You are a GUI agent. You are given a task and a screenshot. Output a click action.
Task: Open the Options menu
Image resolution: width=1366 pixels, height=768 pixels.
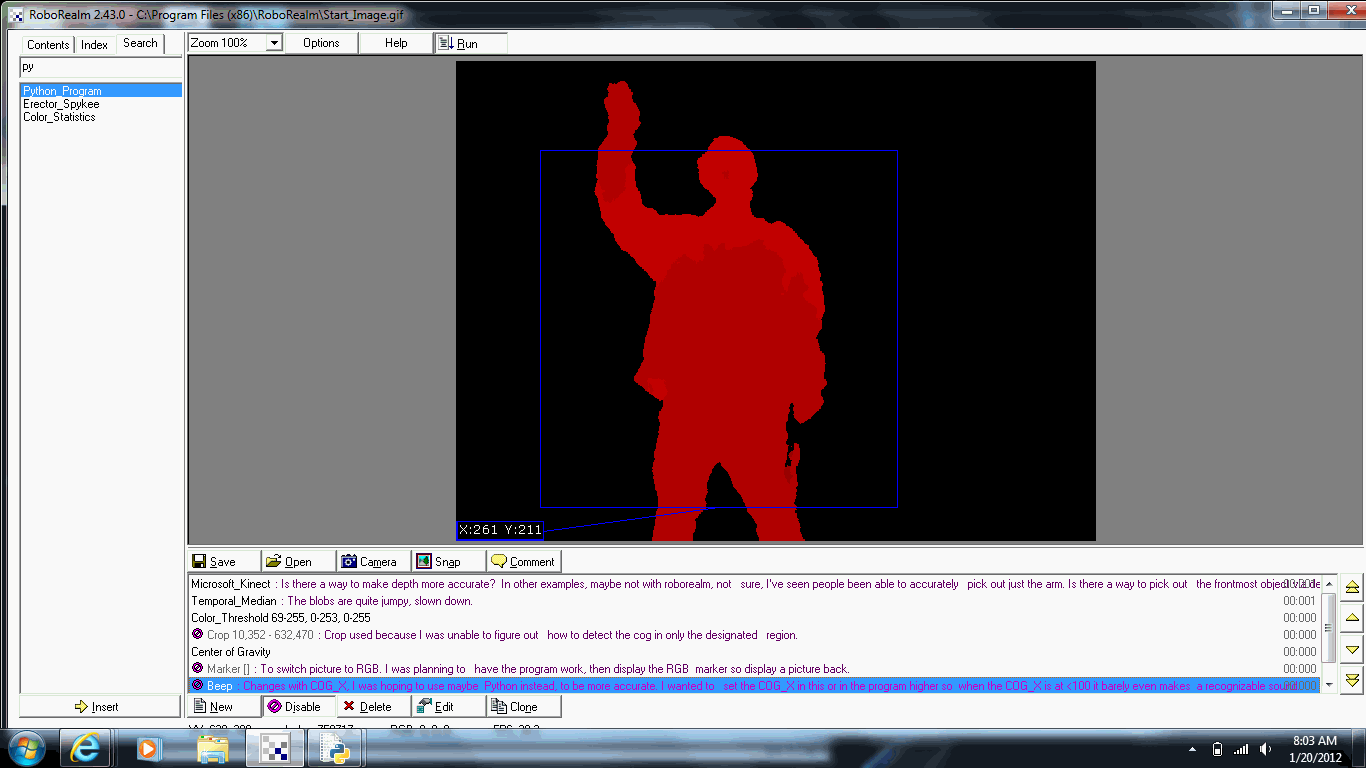pyautogui.click(x=321, y=43)
